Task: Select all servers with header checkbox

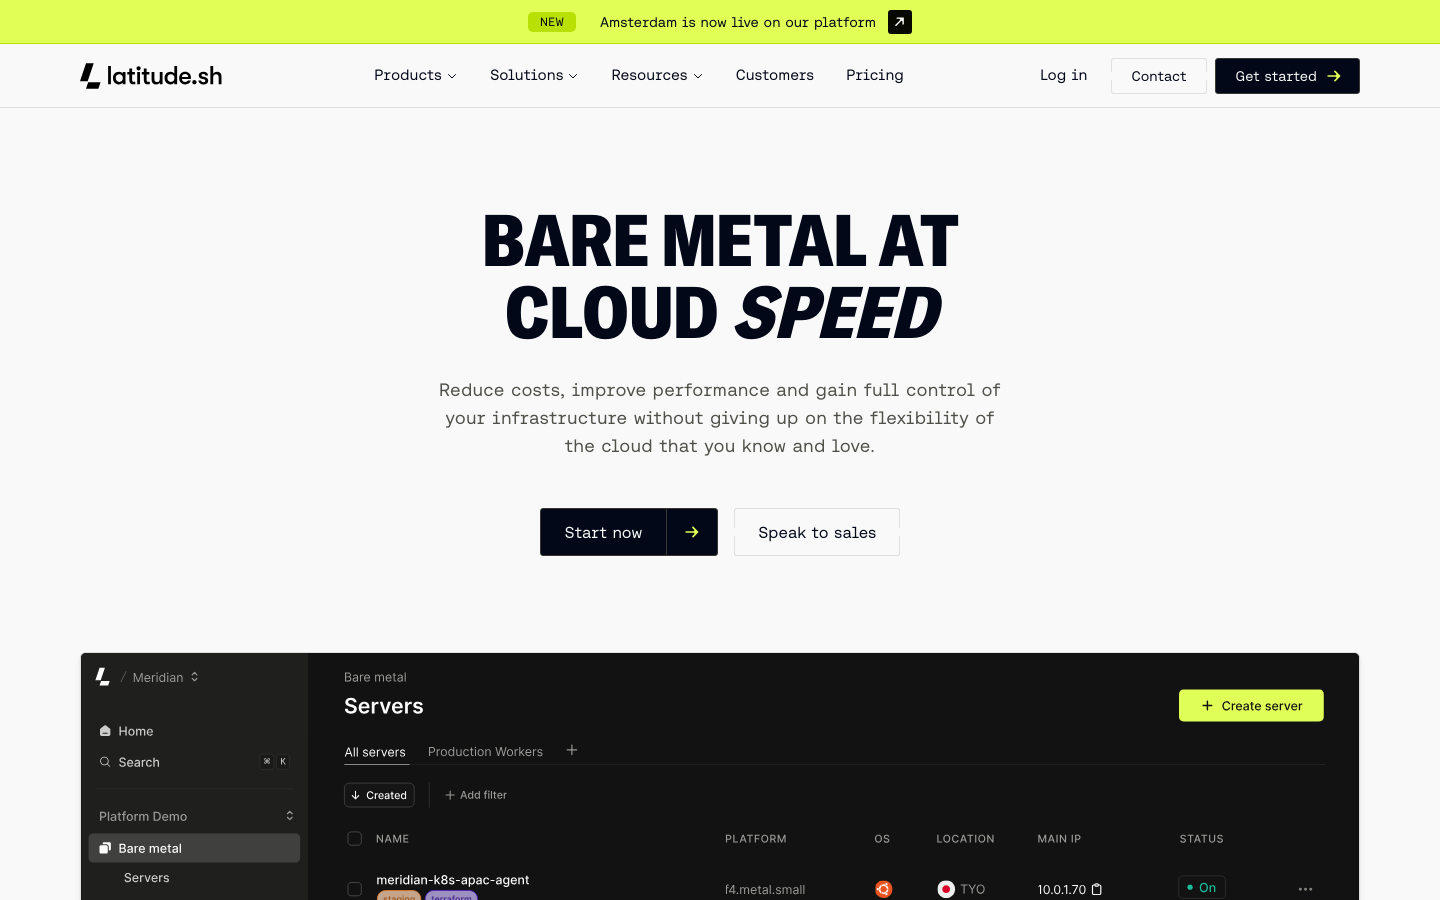Action: [354, 839]
